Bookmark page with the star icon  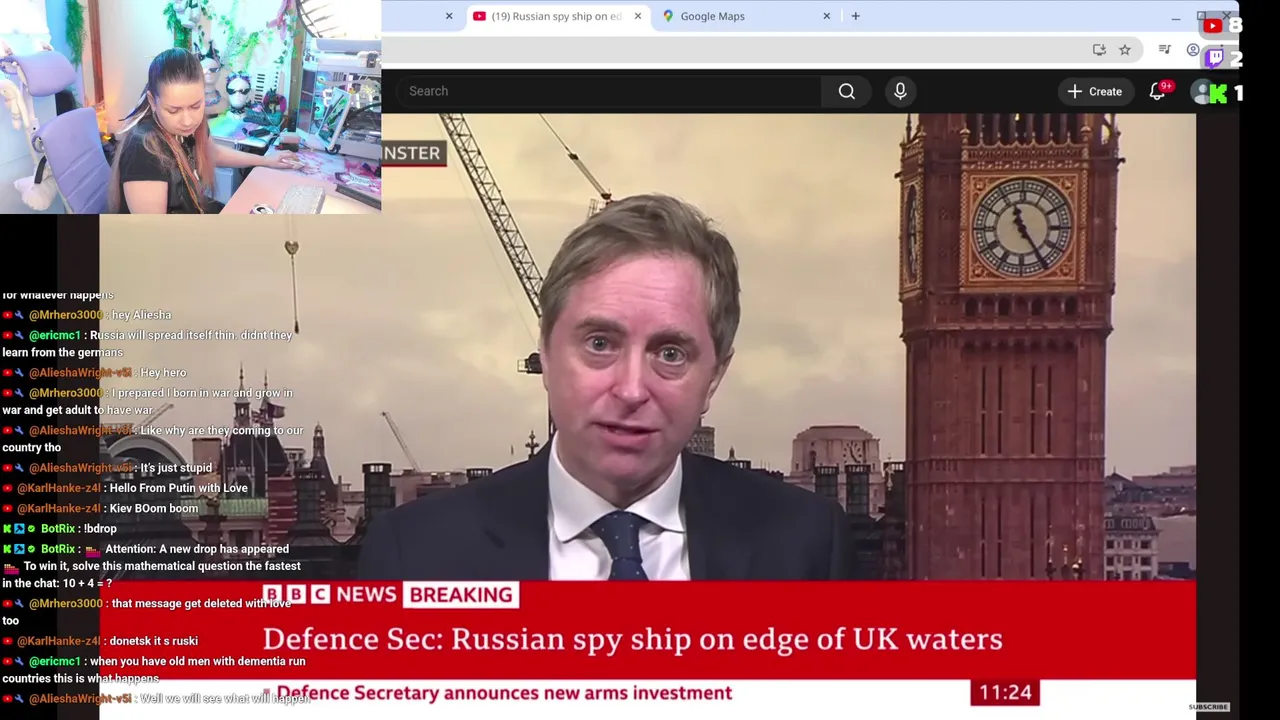pyautogui.click(x=1125, y=50)
